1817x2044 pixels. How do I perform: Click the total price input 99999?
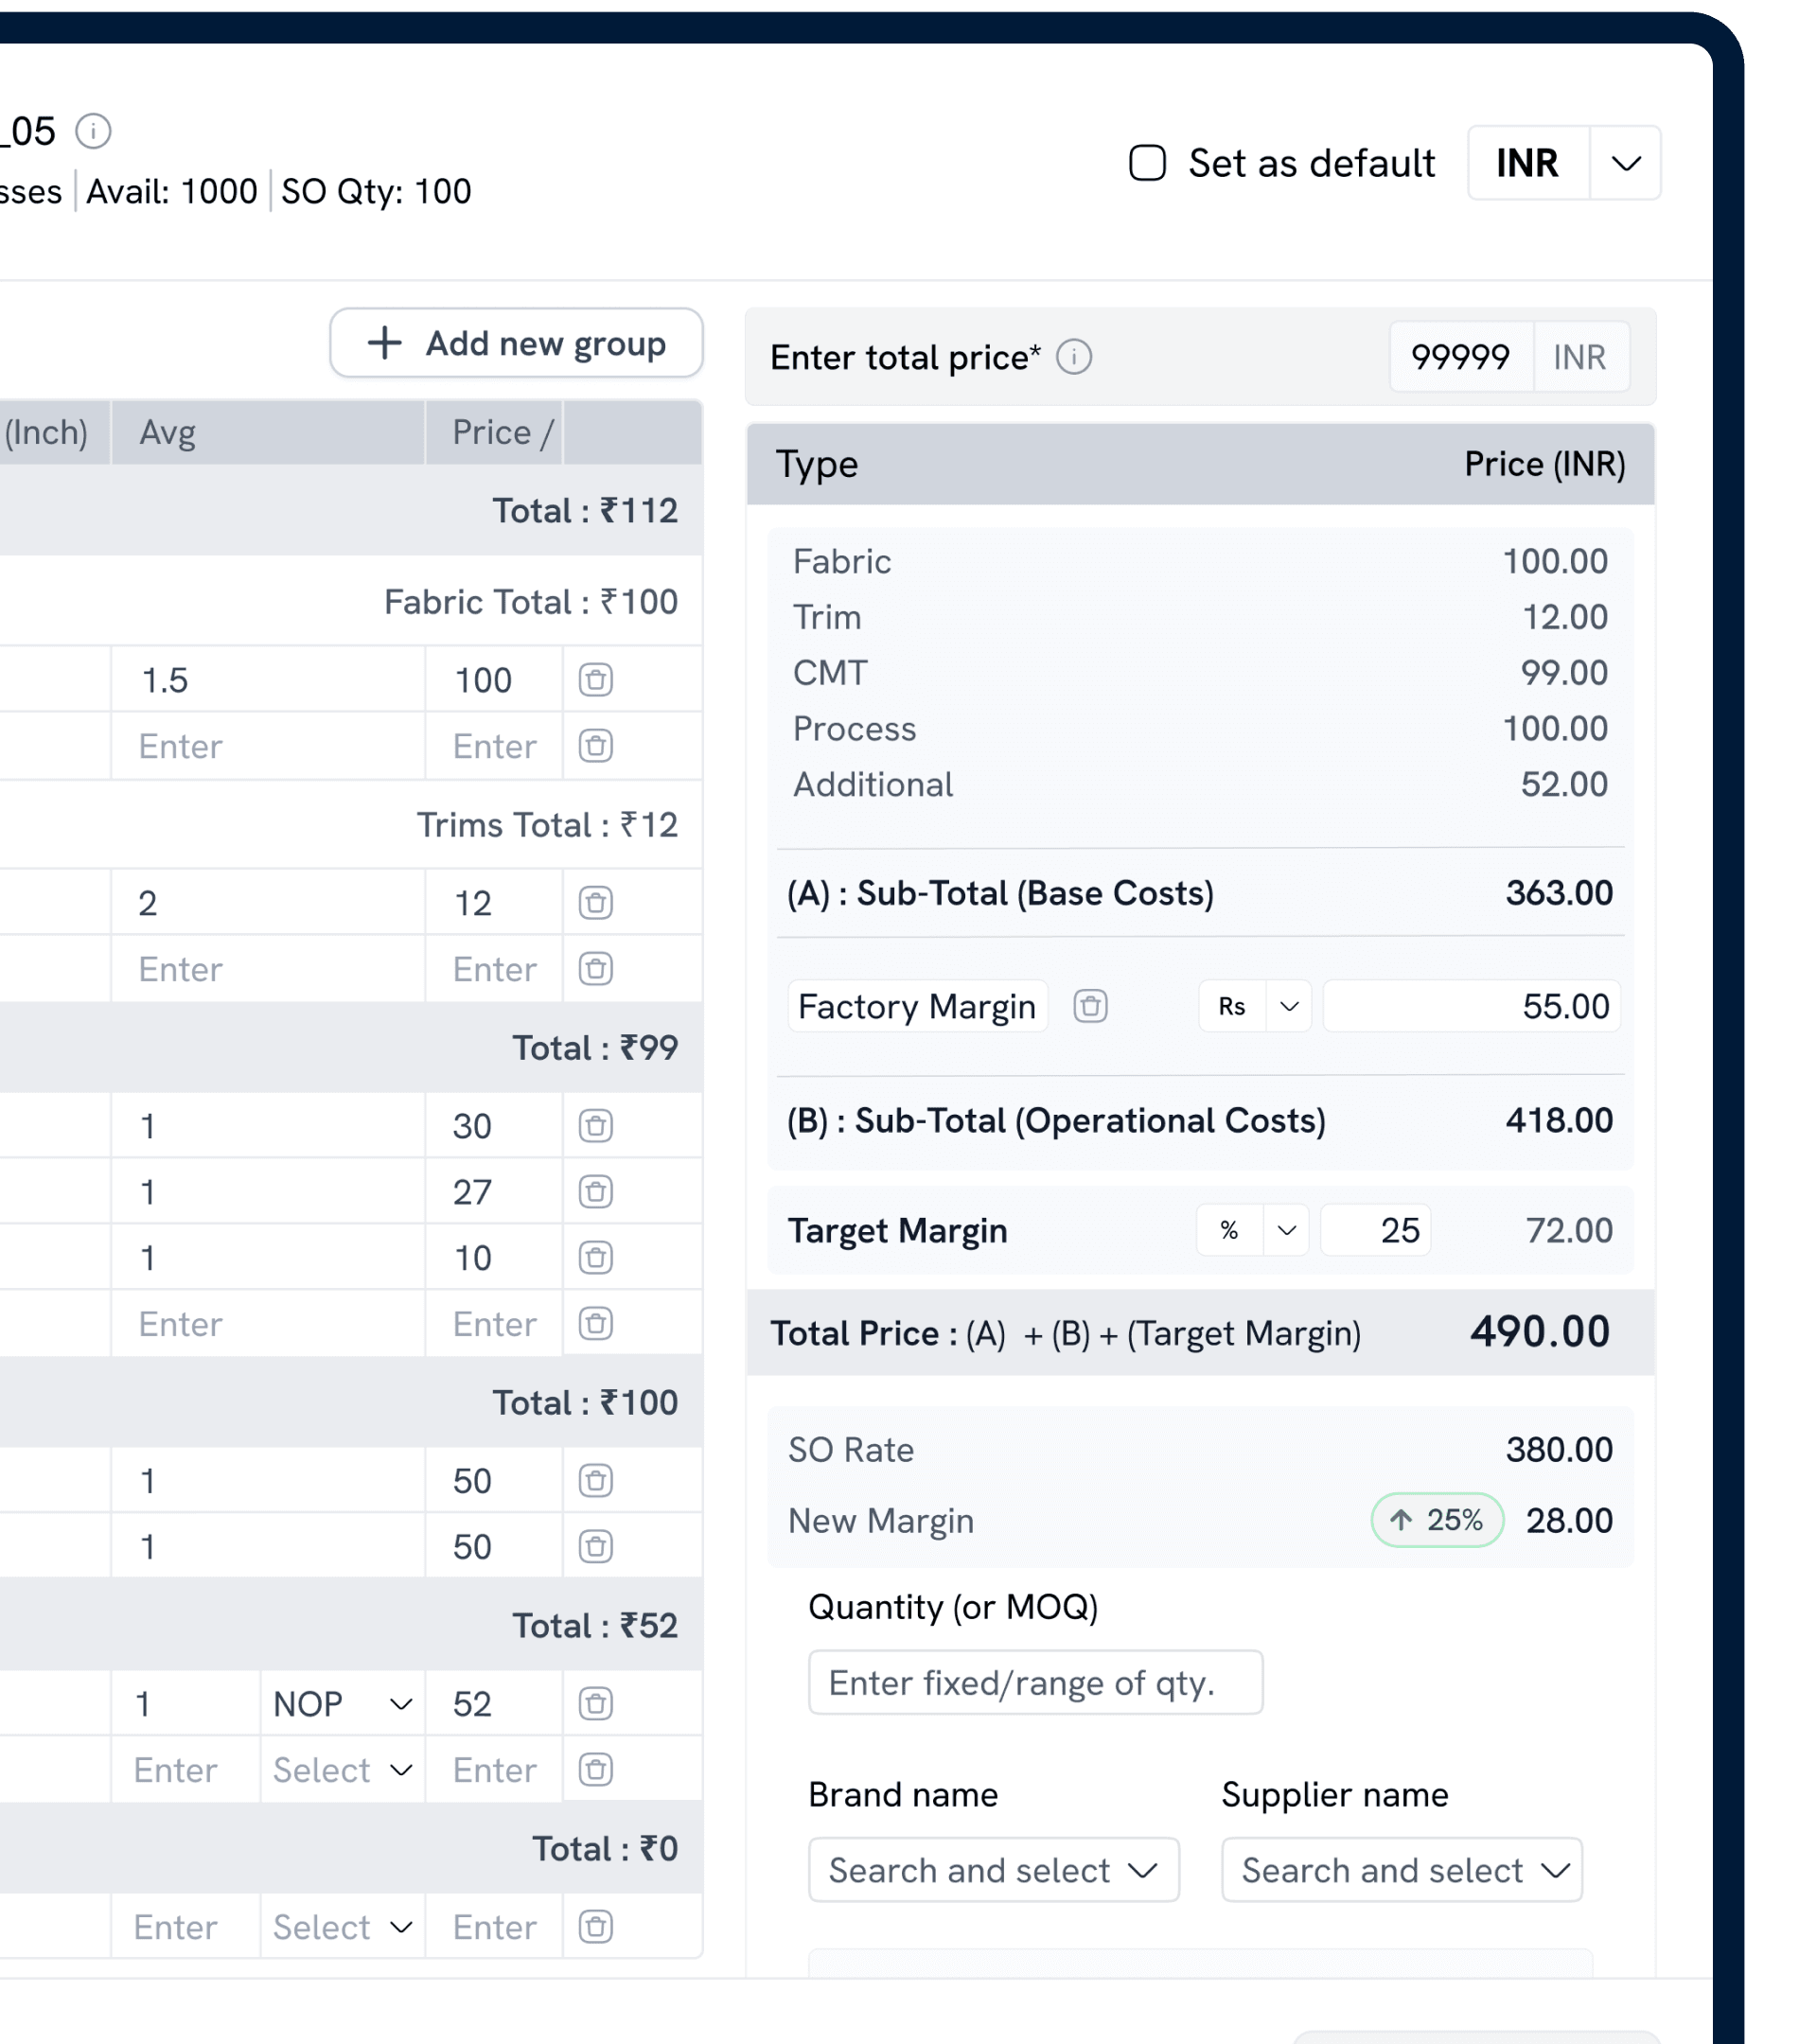1460,357
